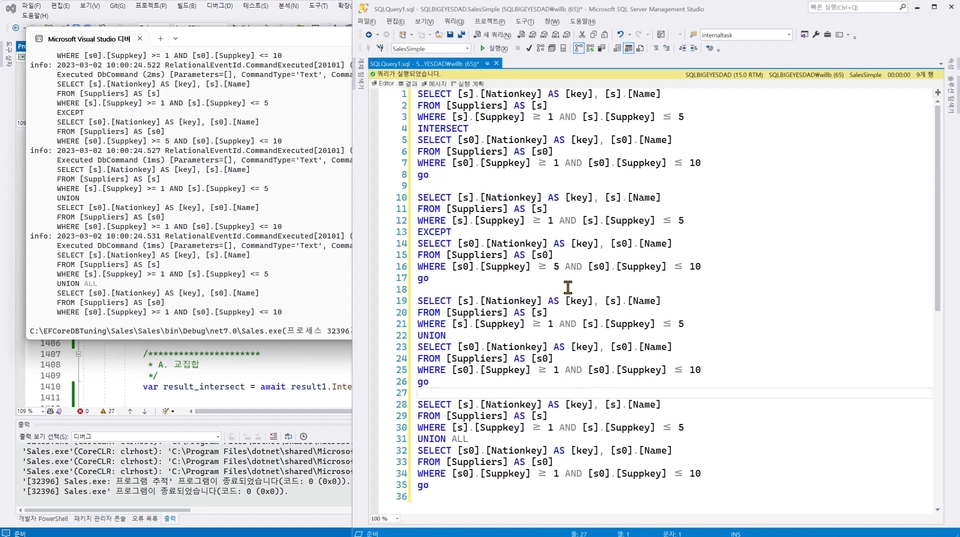
Task: Toggle Results to Text mode
Action: point(617,48)
